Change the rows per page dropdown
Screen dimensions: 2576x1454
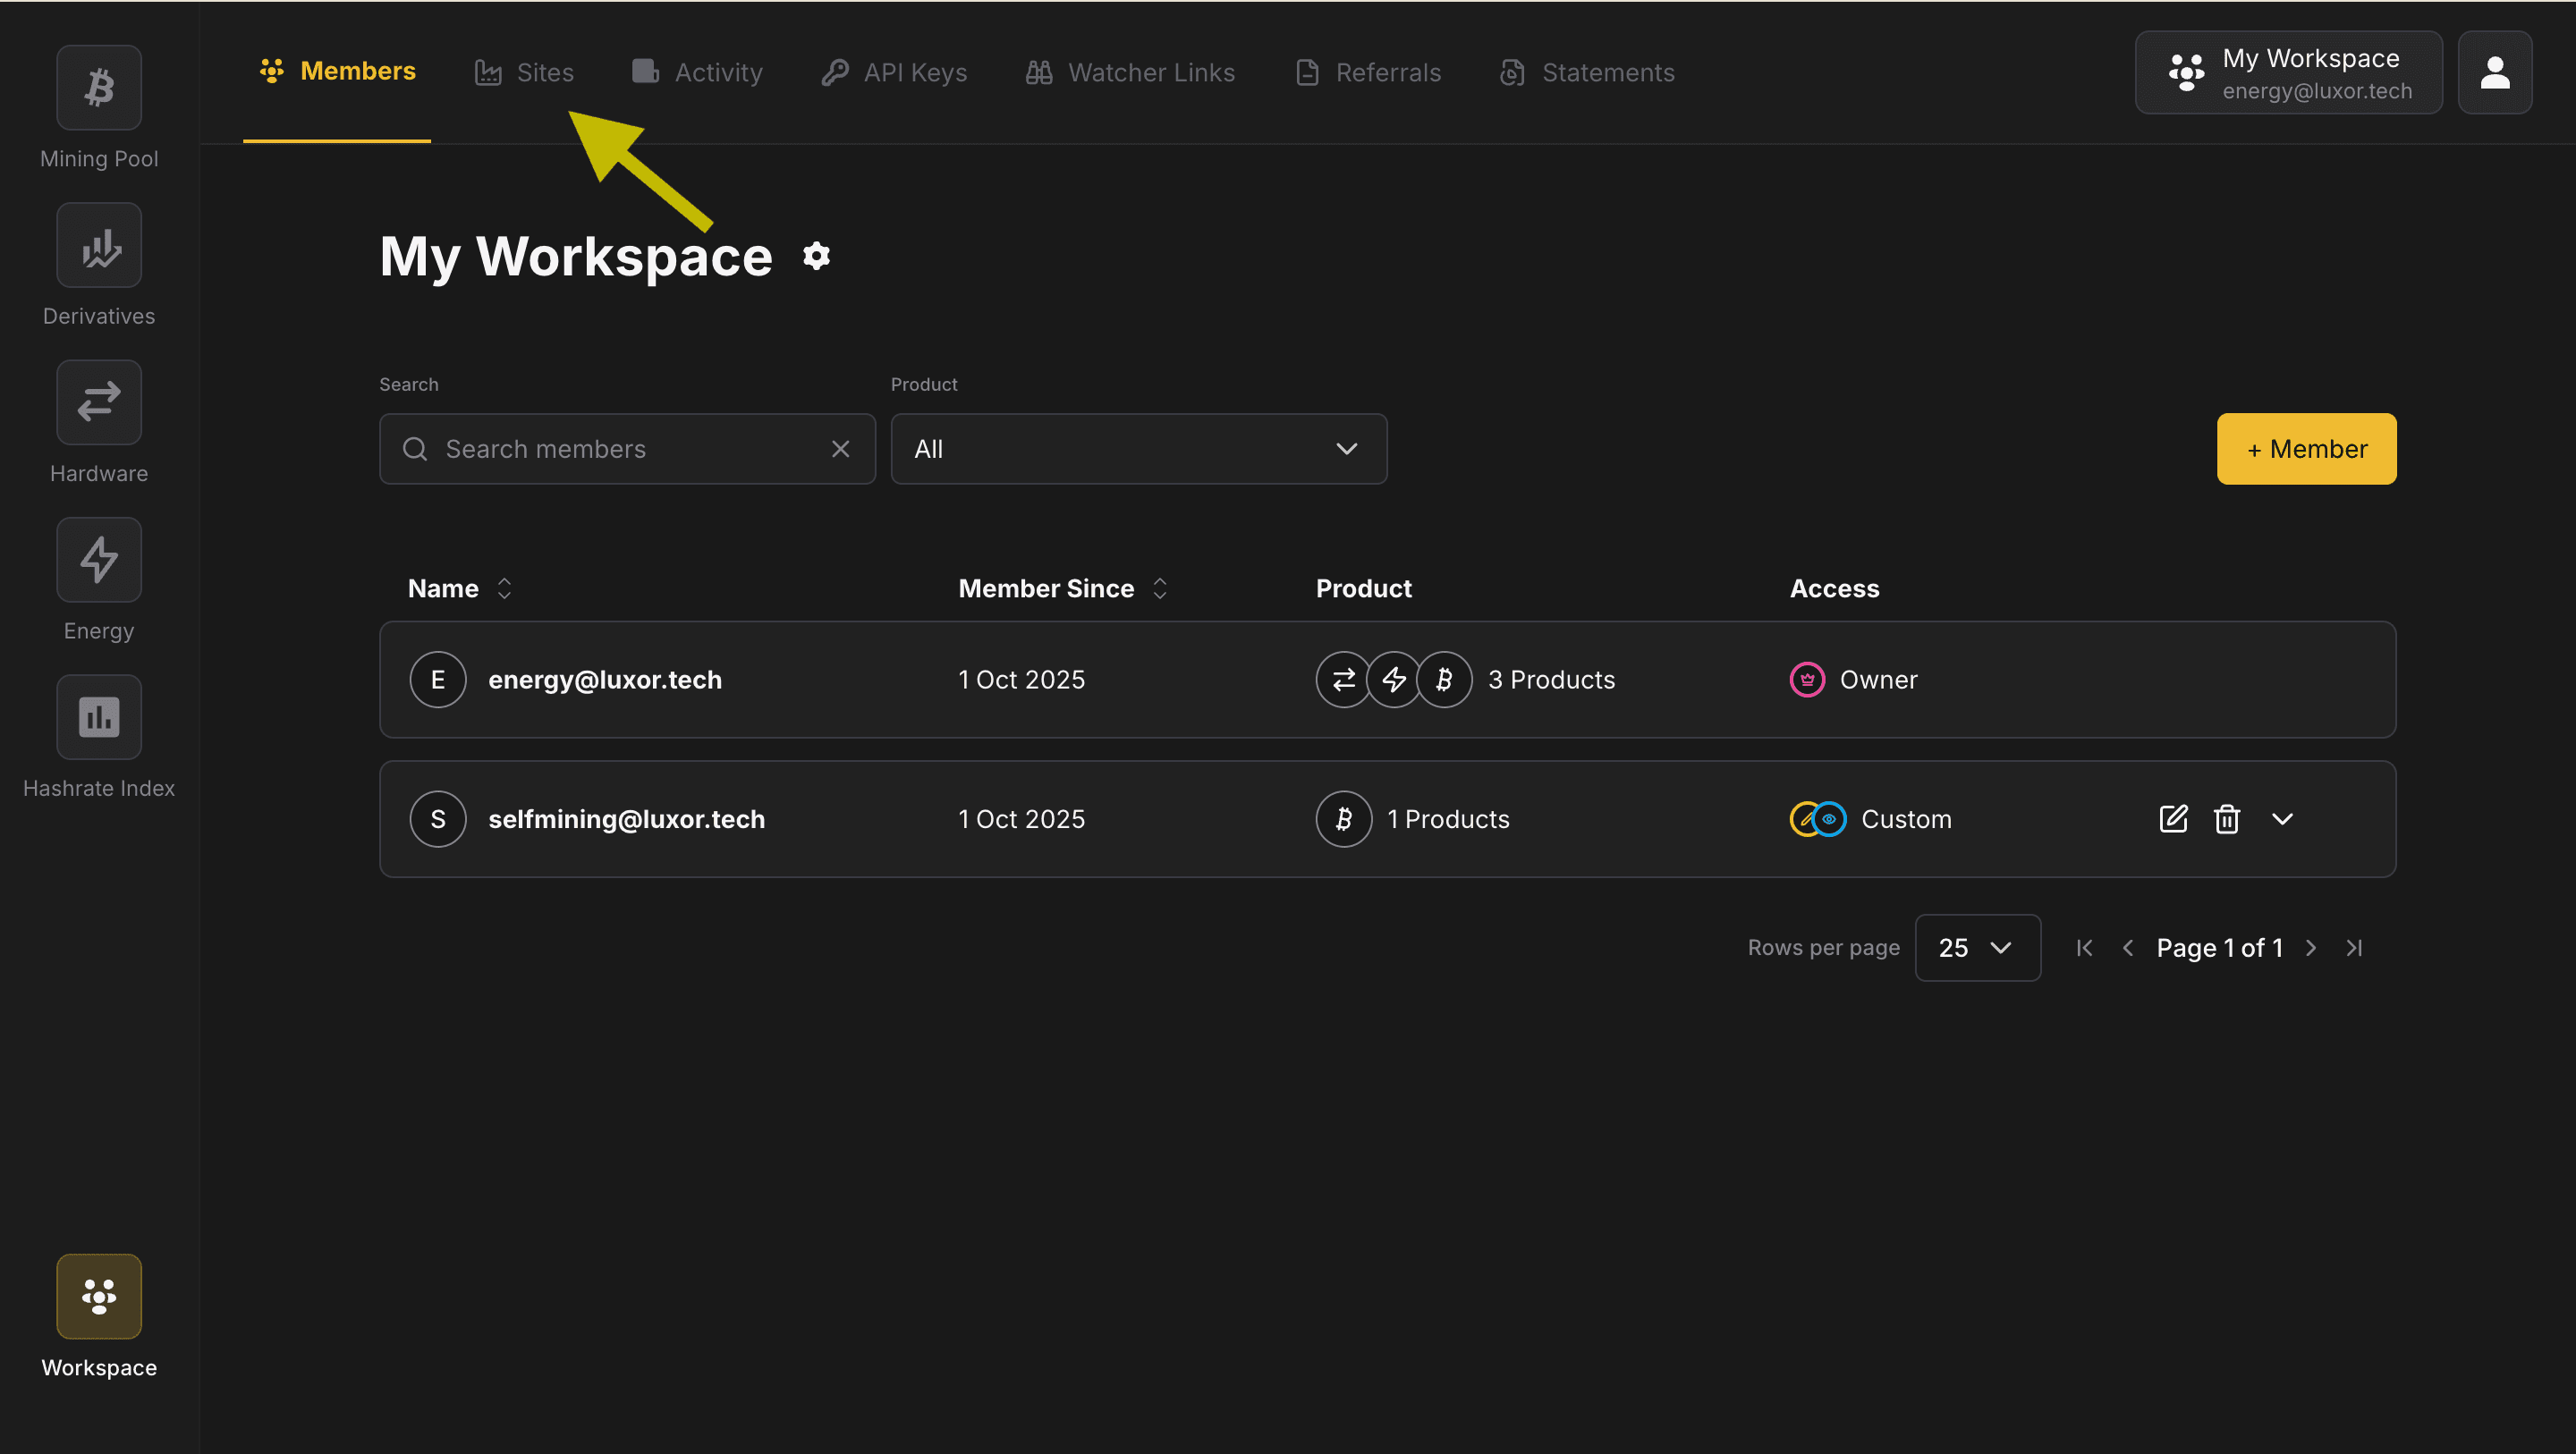(1976, 947)
